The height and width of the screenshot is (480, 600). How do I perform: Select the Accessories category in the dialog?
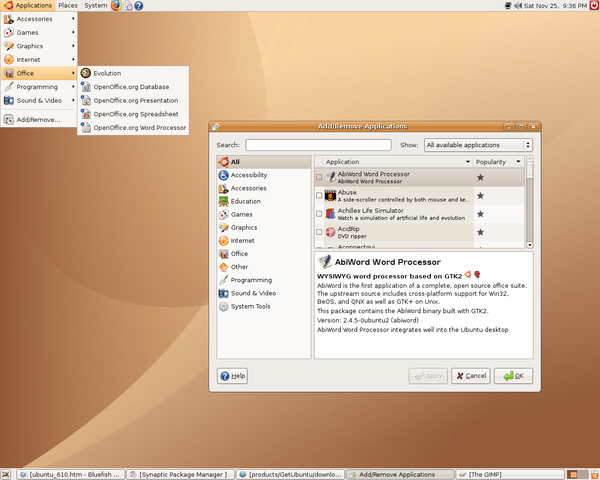coord(264,188)
